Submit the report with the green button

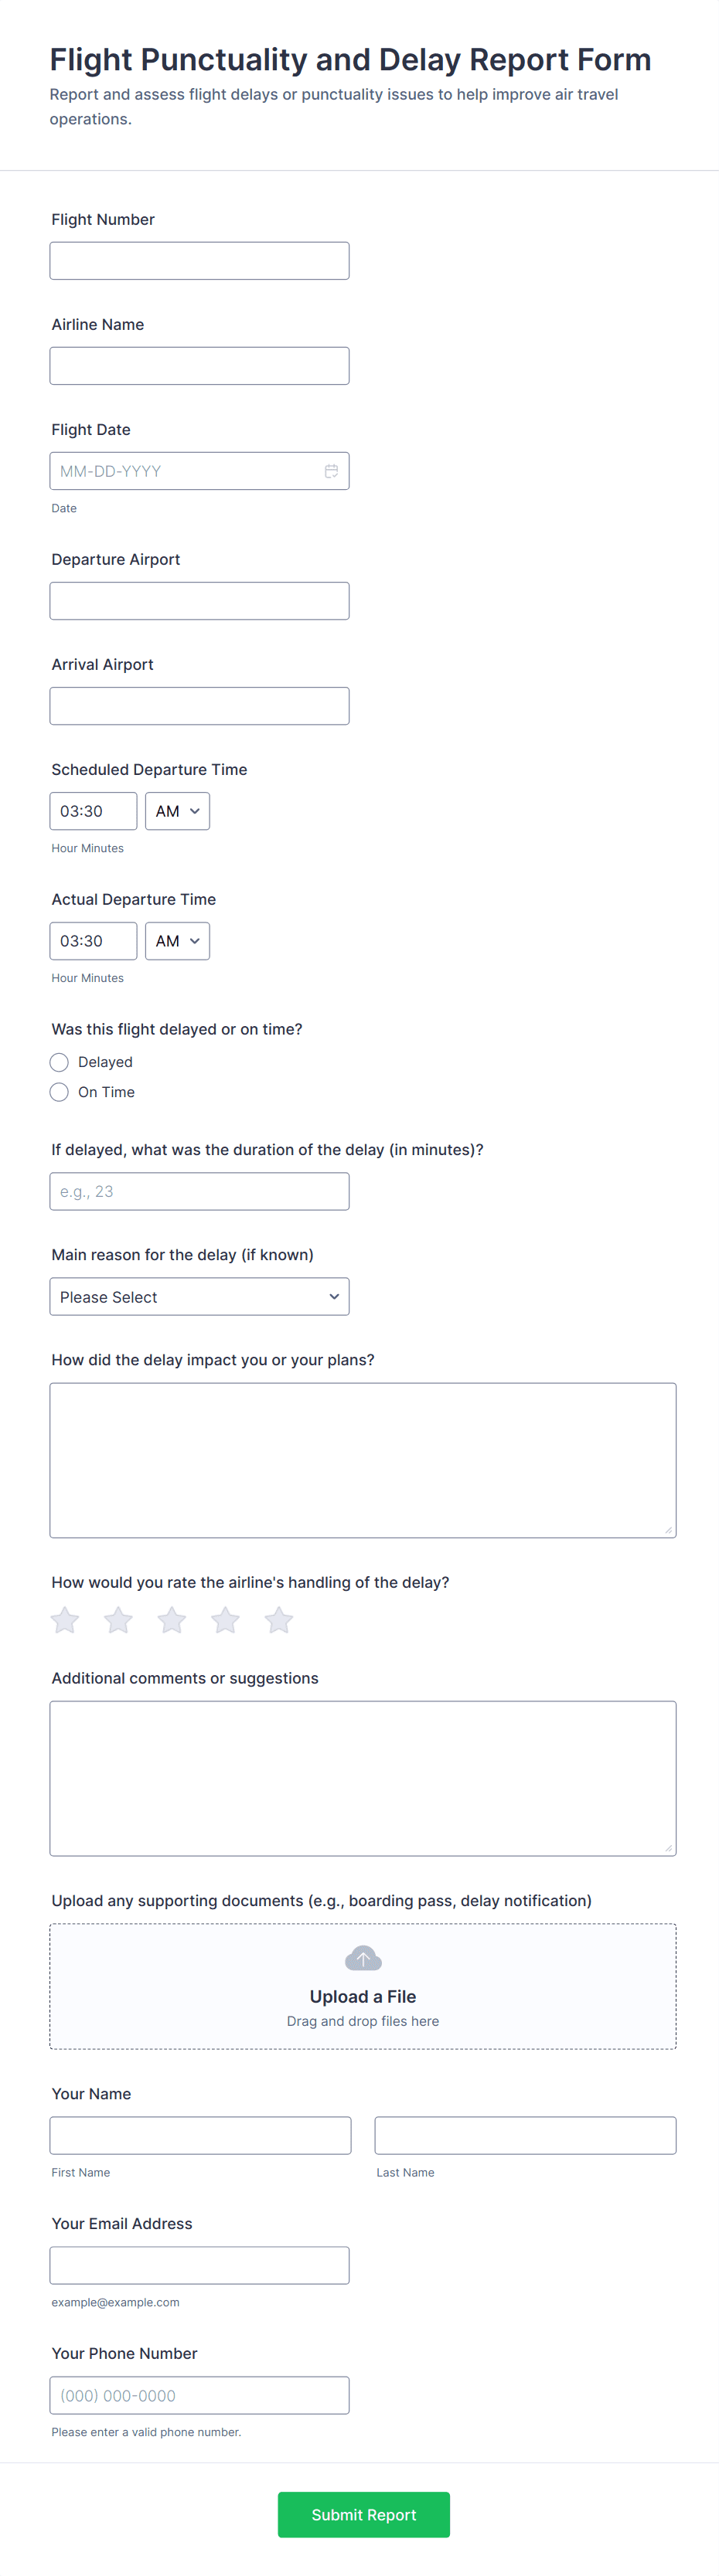(x=363, y=2514)
